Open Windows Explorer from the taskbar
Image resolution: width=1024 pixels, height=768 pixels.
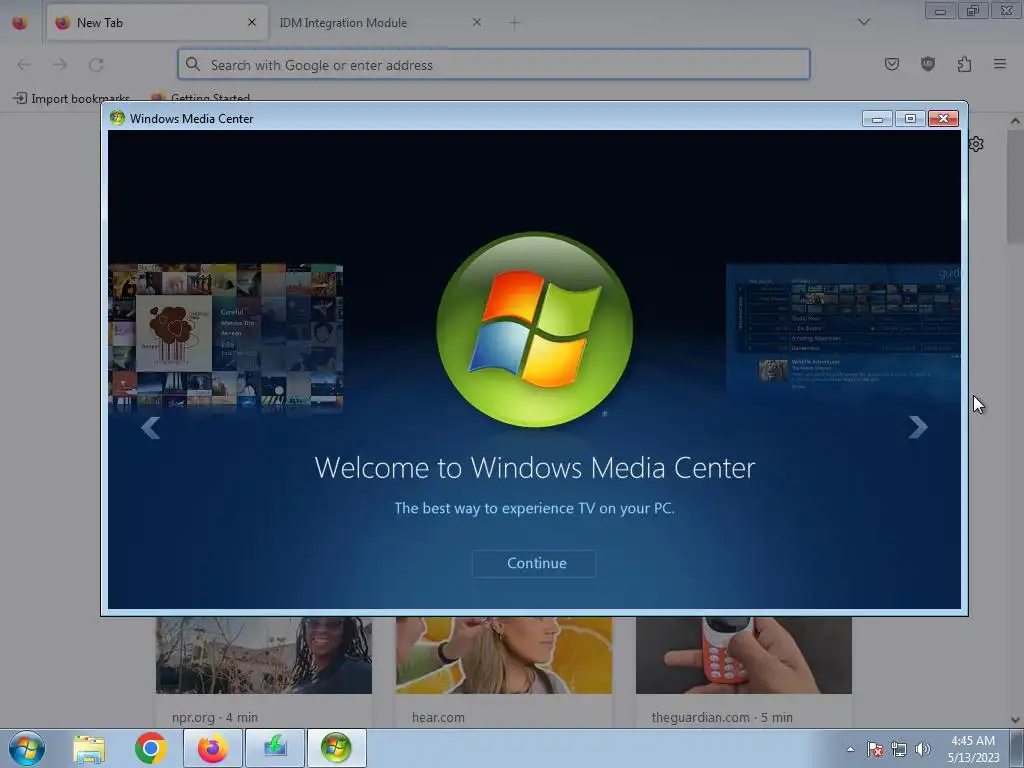(89, 748)
